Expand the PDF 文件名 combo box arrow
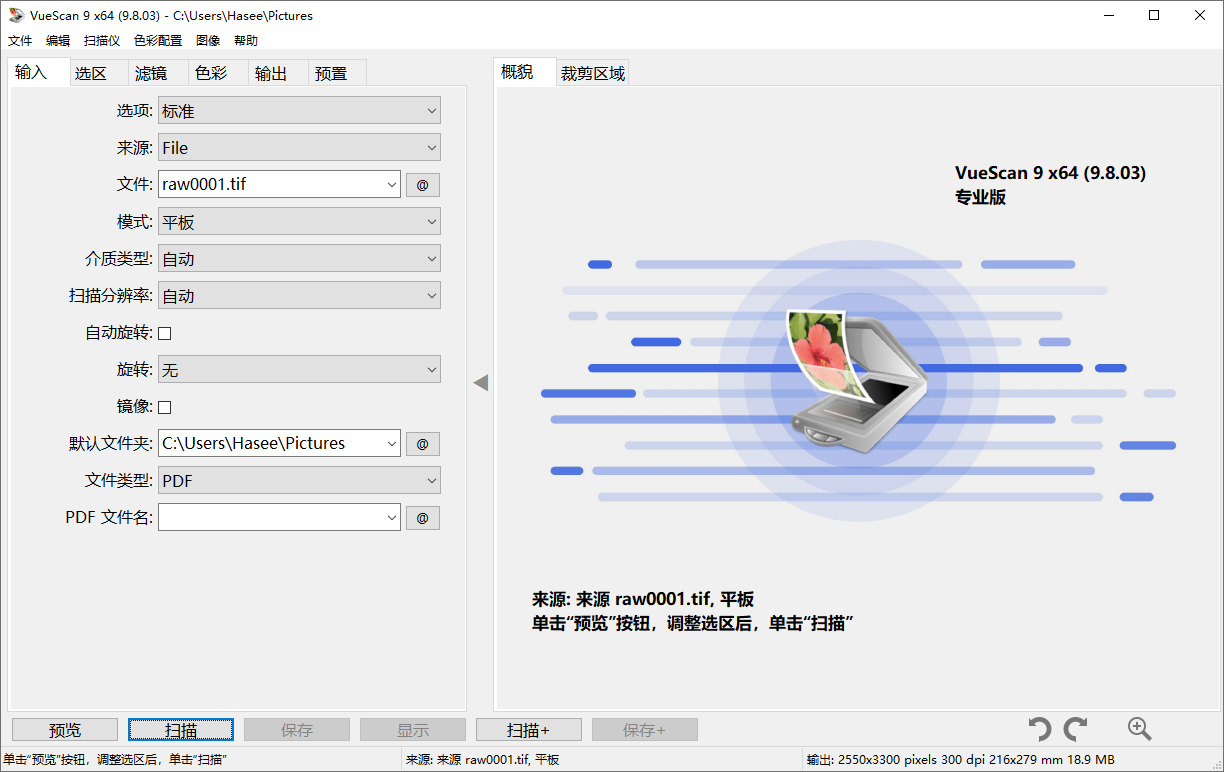The image size is (1224, 772). click(x=391, y=518)
